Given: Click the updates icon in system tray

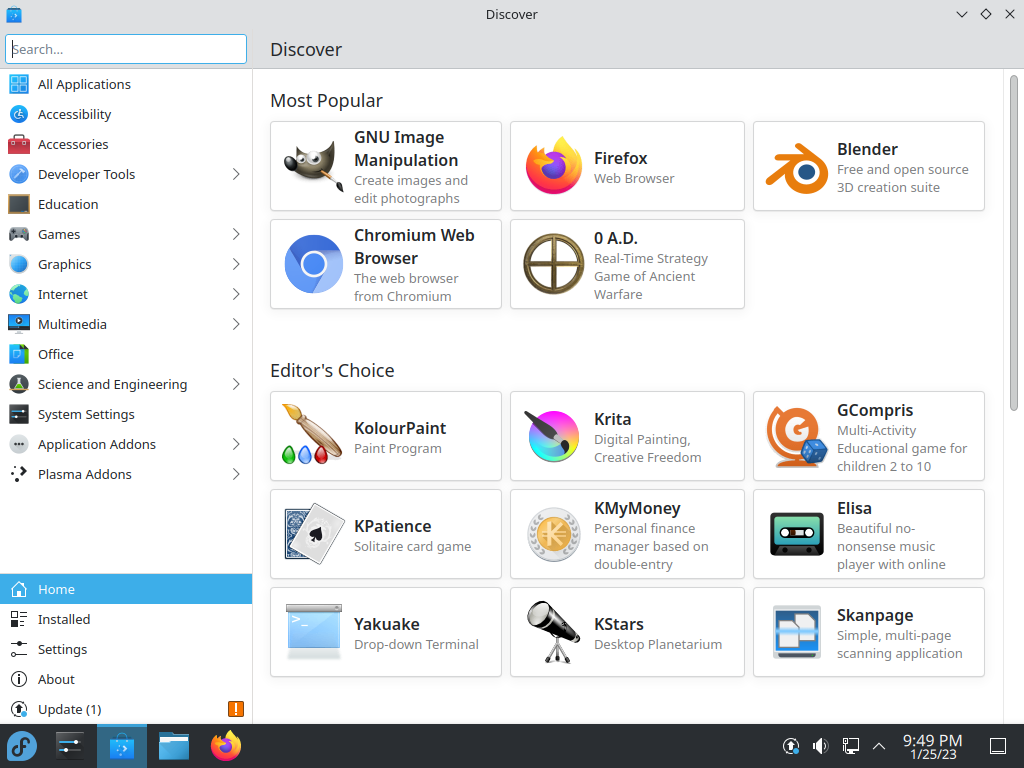Looking at the screenshot, I should pyautogui.click(x=790, y=746).
